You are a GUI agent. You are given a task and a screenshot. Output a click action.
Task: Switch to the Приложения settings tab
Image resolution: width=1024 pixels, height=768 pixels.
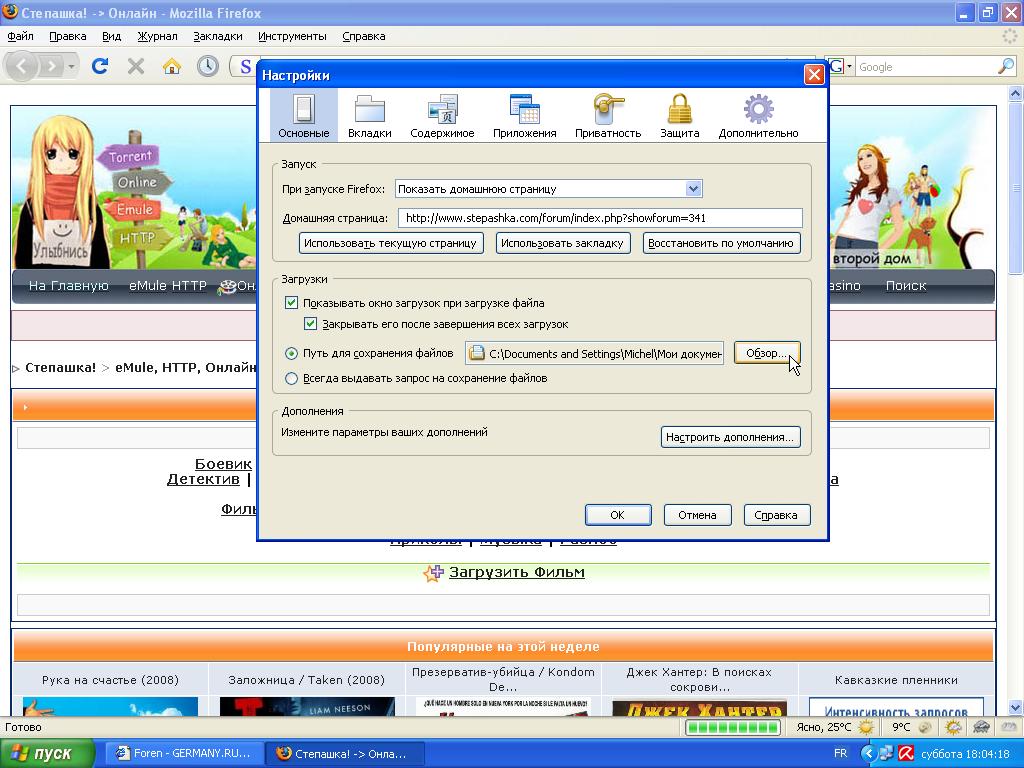[524, 116]
